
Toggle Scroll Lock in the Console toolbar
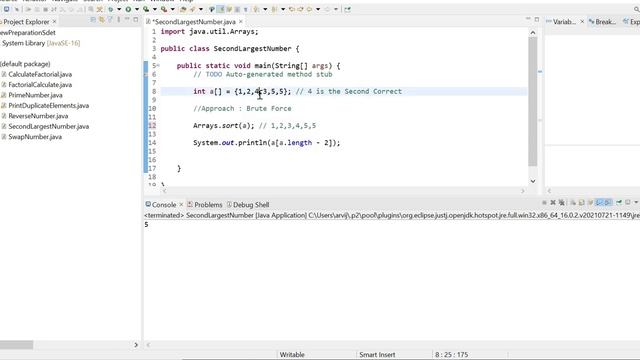tap(582, 202)
